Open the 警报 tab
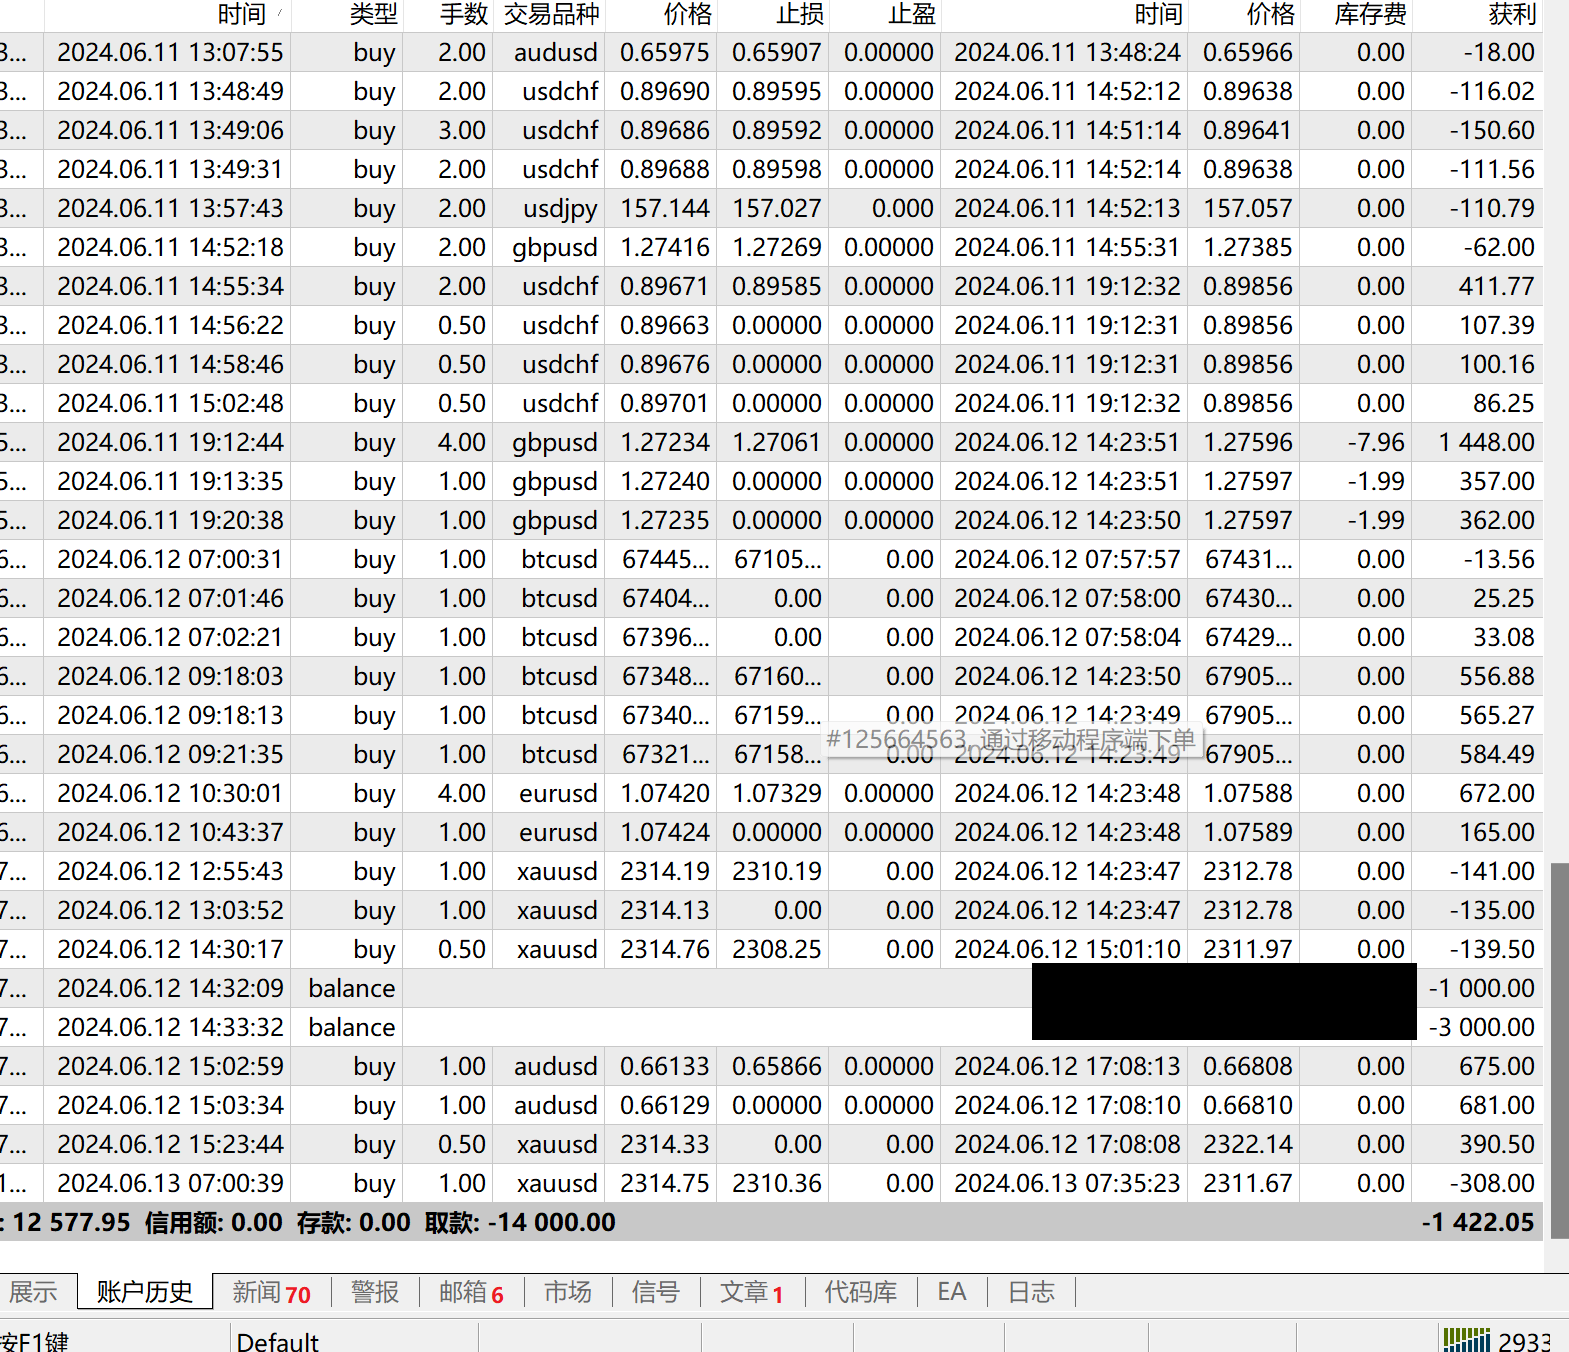 coord(375,1293)
